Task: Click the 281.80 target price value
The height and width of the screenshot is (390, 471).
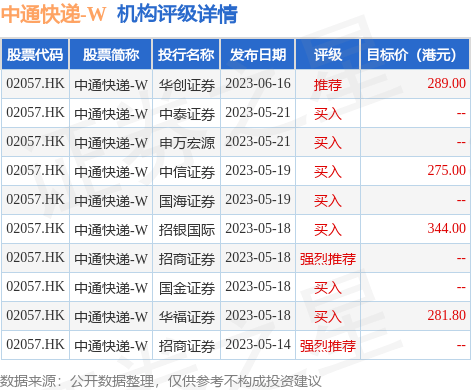Action: click(446, 315)
